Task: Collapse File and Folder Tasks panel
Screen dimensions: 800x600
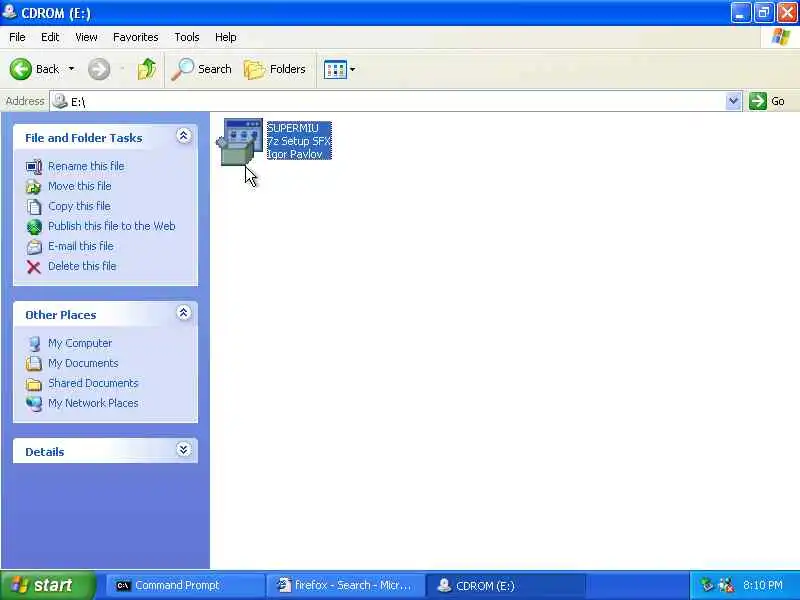Action: point(184,136)
